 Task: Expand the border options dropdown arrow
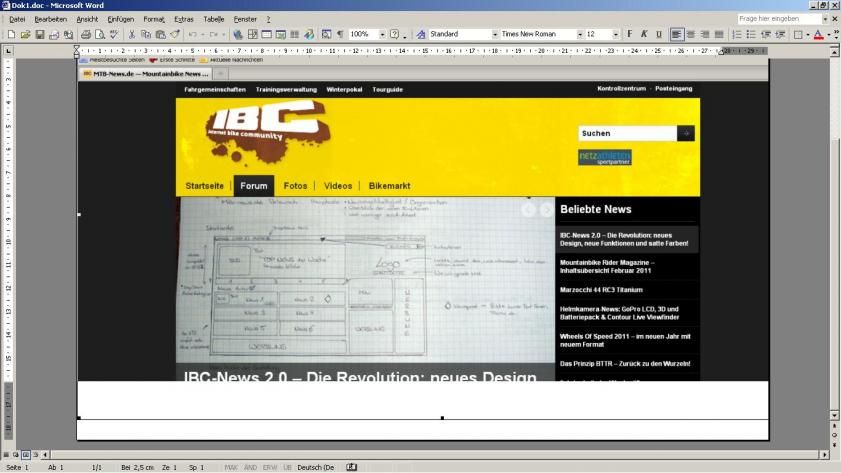point(808,34)
